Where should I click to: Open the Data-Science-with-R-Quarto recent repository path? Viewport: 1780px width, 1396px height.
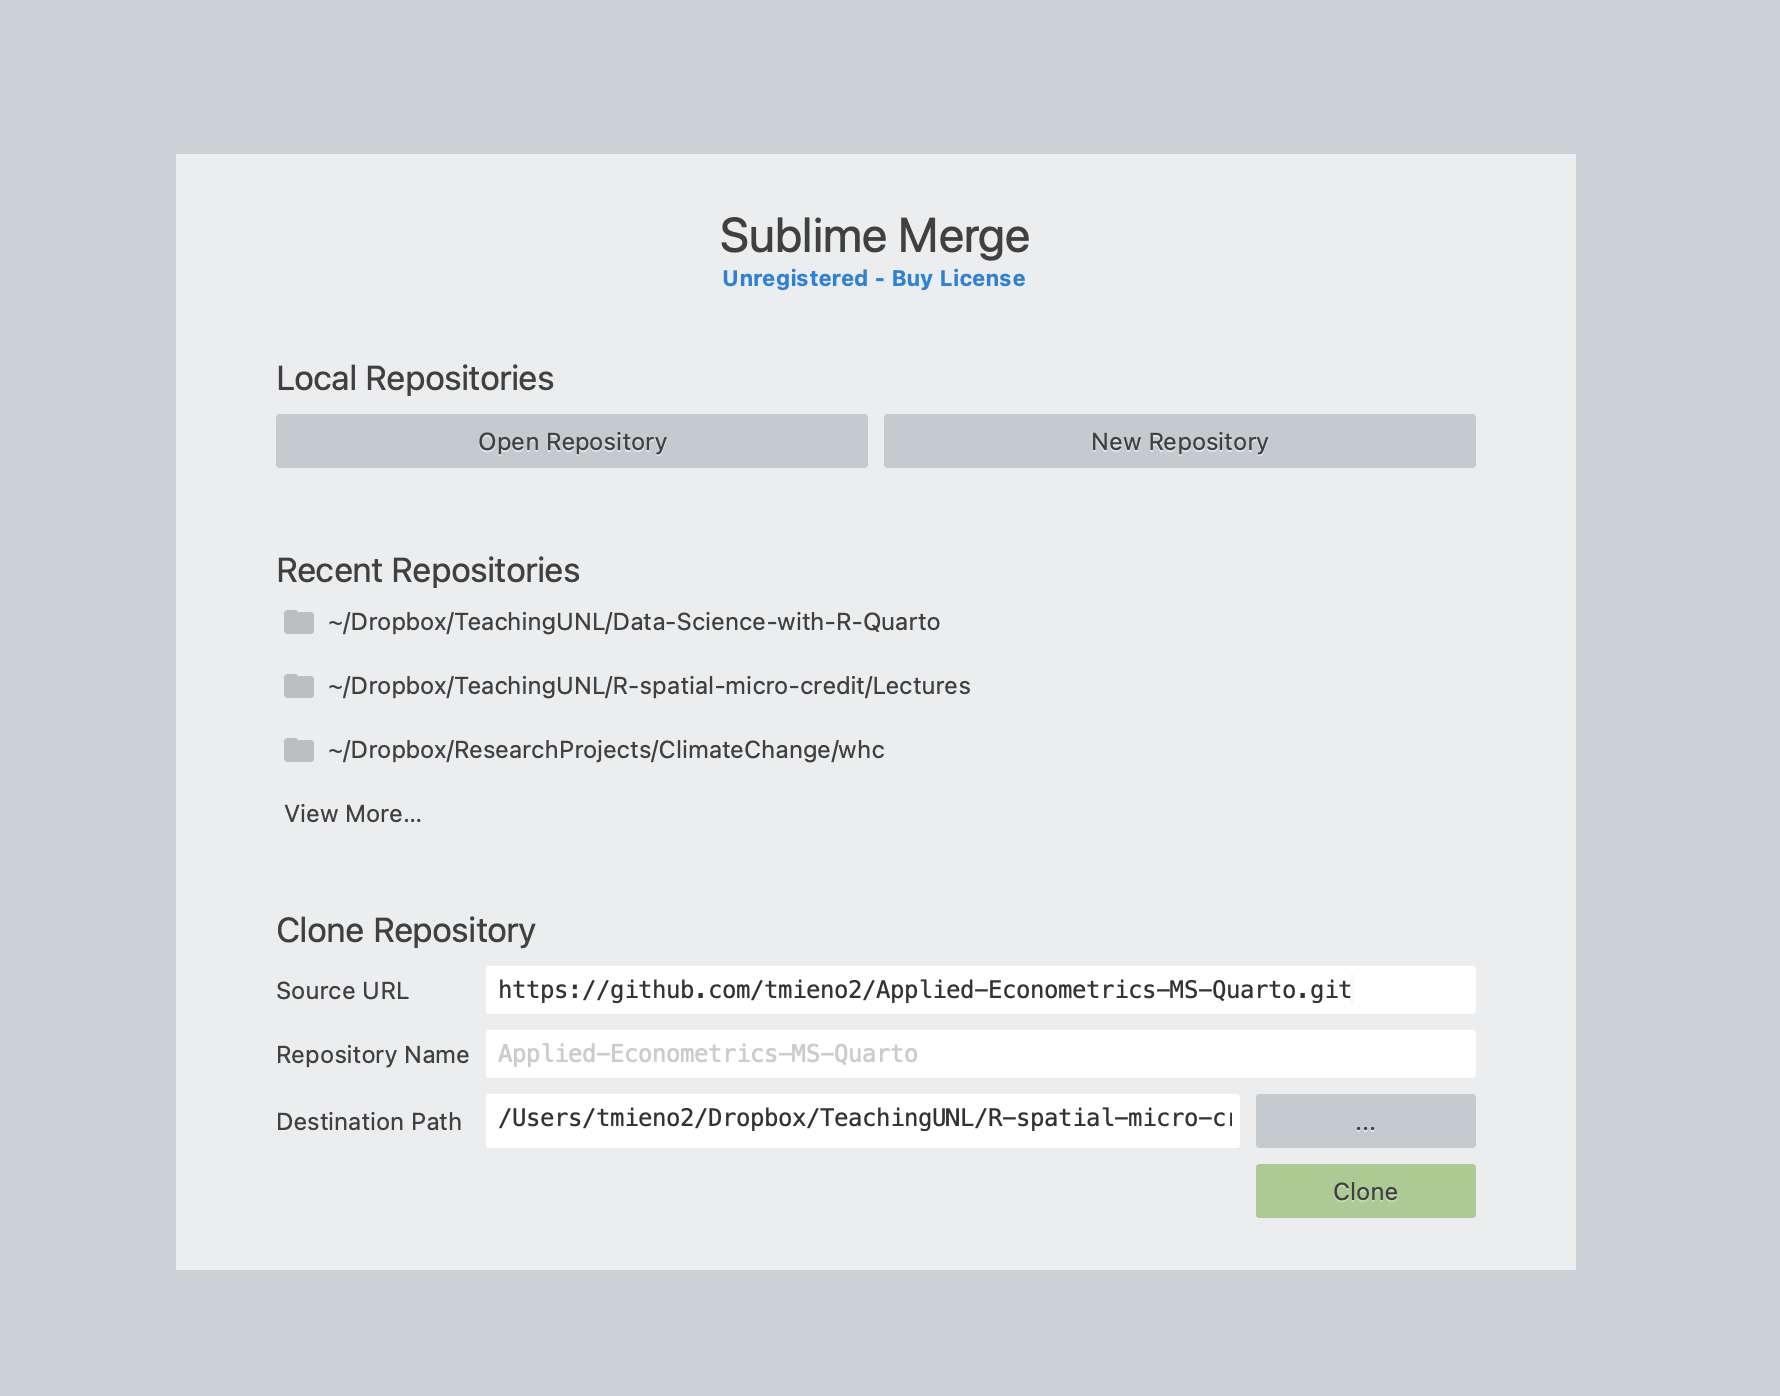tap(633, 622)
